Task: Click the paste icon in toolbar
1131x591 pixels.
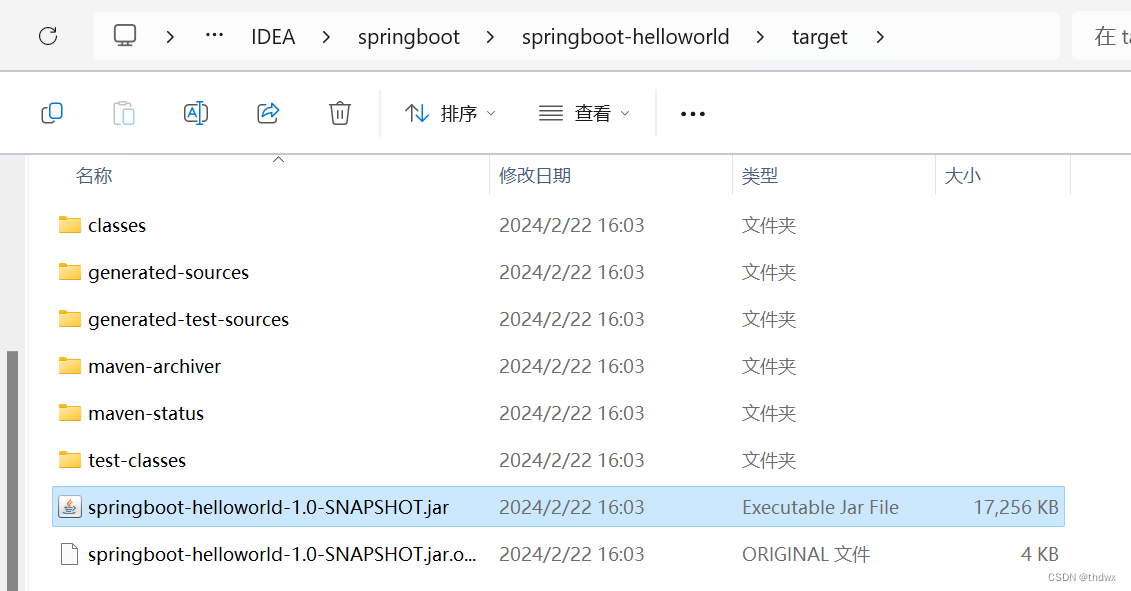Action: [x=124, y=113]
